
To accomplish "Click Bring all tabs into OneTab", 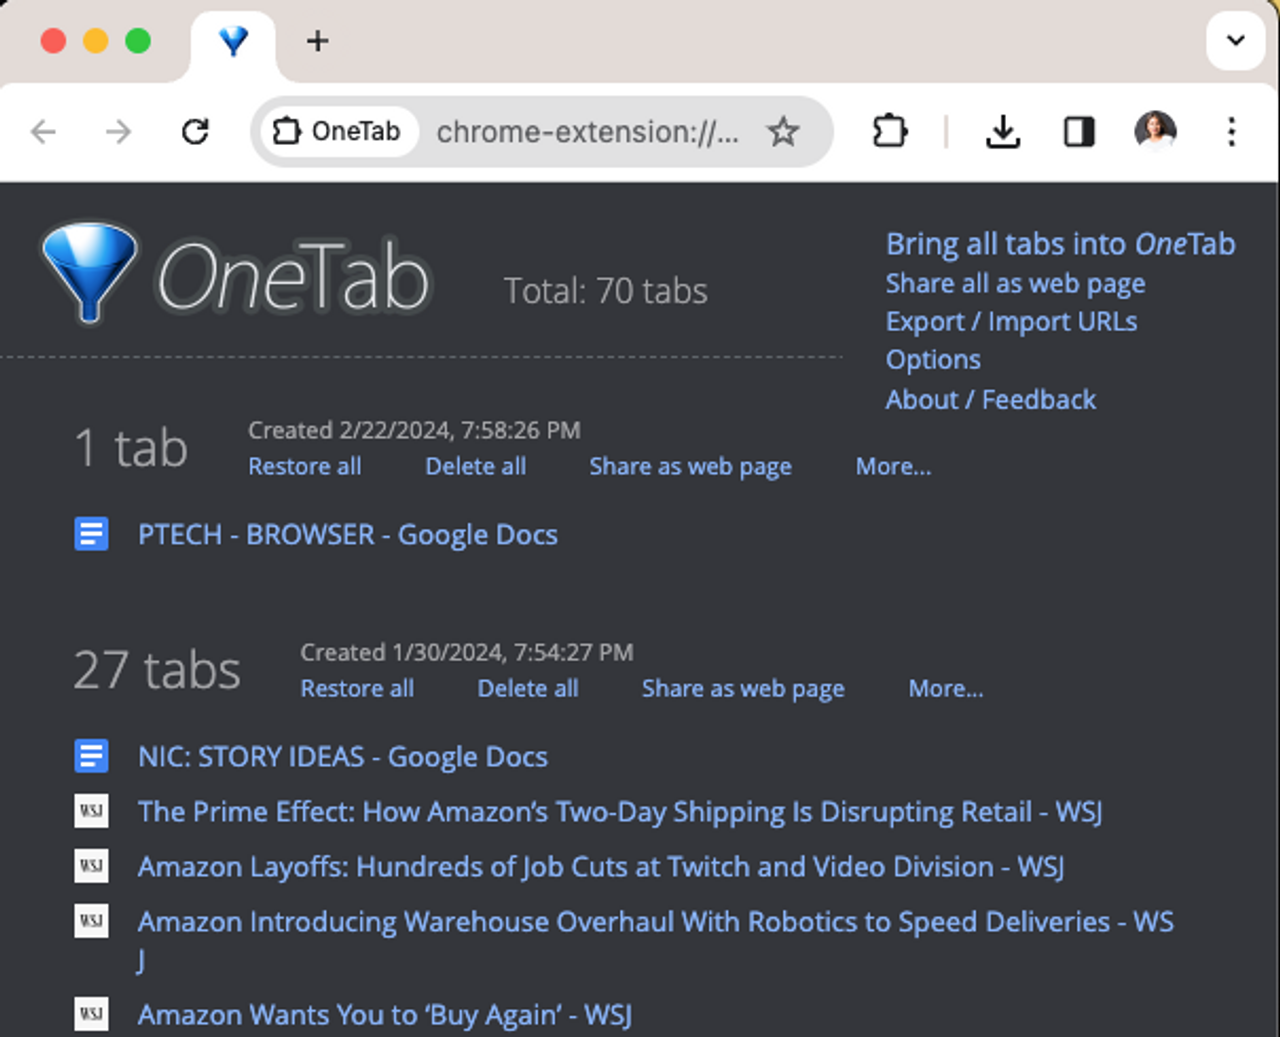I will tap(1060, 244).
